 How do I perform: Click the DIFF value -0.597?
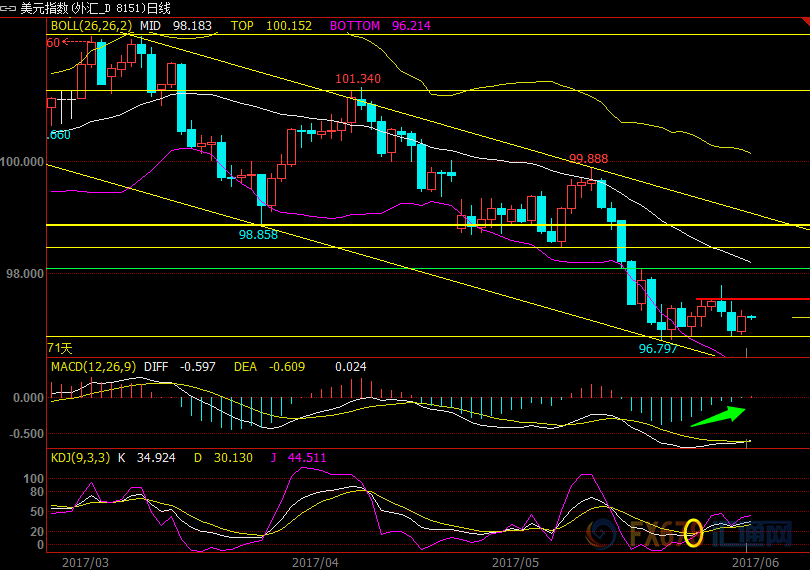[x=197, y=367]
